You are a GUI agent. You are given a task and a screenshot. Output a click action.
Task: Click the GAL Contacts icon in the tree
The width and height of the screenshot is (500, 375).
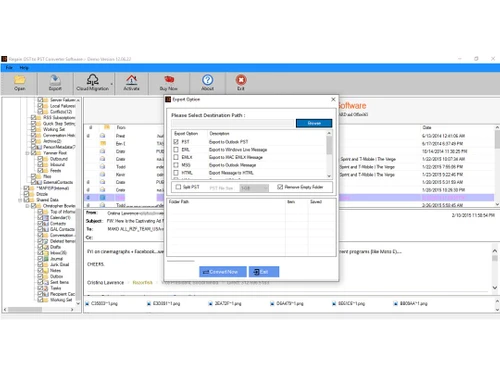46,229
